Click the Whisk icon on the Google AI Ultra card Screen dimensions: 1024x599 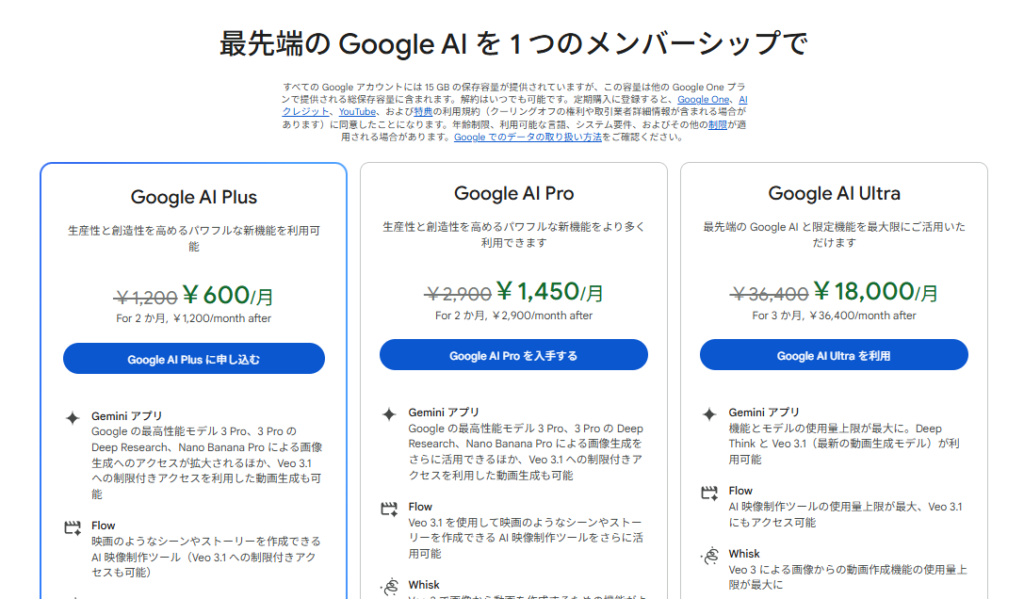[710, 554]
